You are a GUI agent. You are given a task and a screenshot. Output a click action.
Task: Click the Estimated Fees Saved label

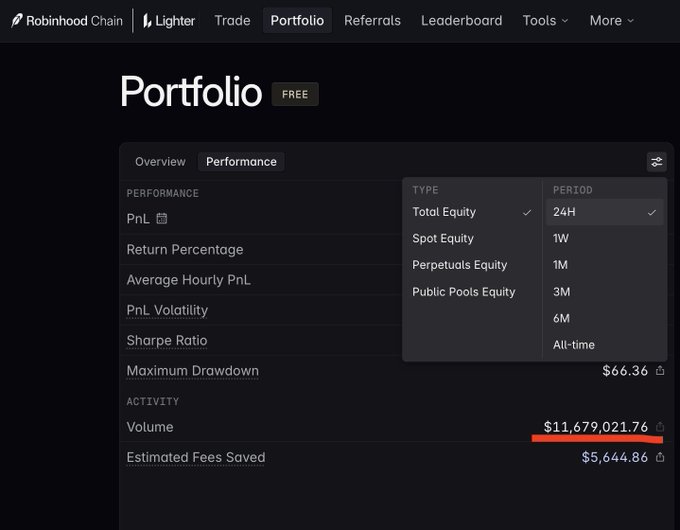tap(196, 457)
